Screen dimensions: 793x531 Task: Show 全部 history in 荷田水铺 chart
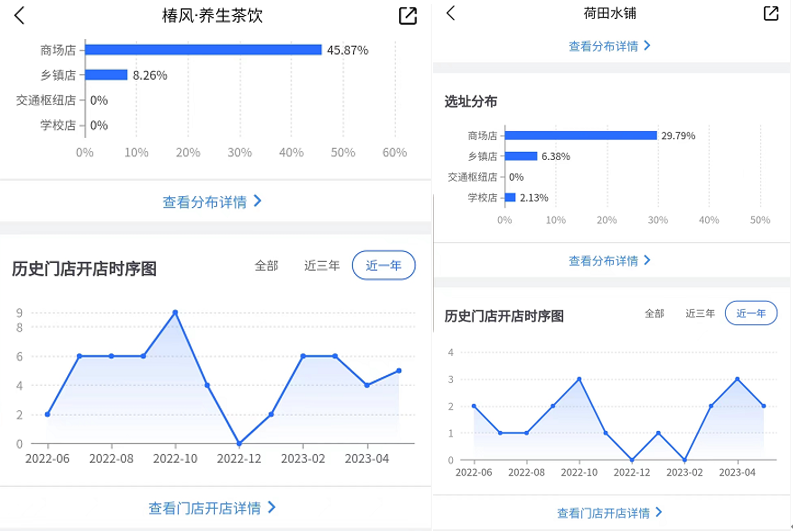(x=654, y=313)
